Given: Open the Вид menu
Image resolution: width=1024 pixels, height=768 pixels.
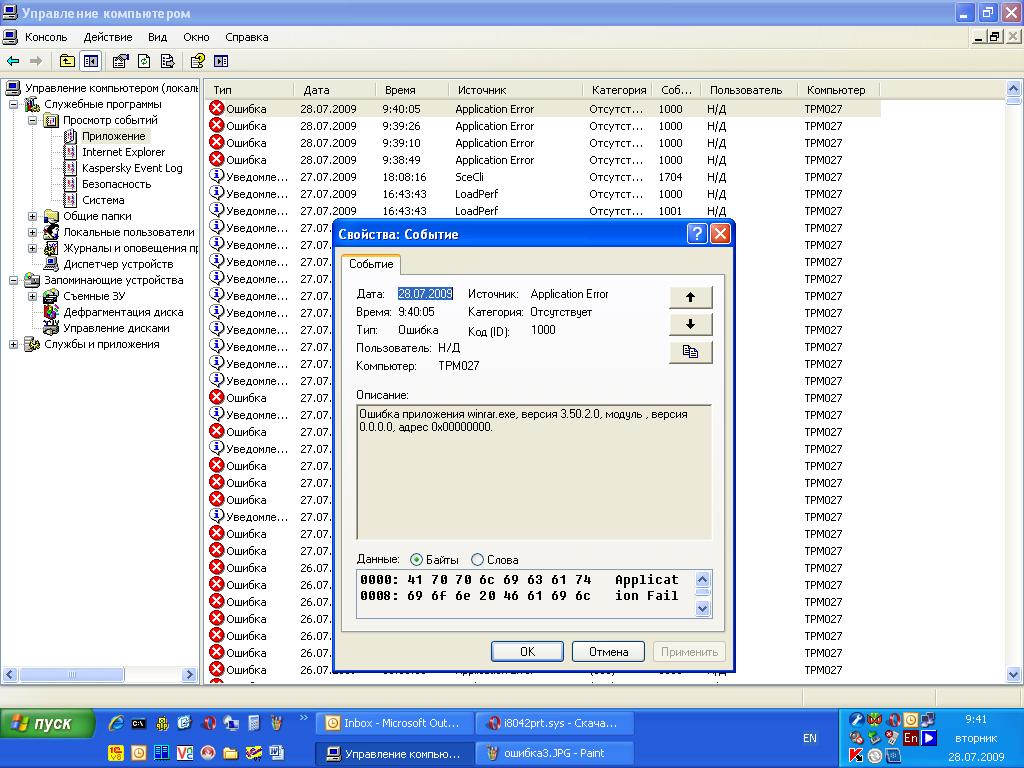Looking at the screenshot, I should [x=157, y=37].
